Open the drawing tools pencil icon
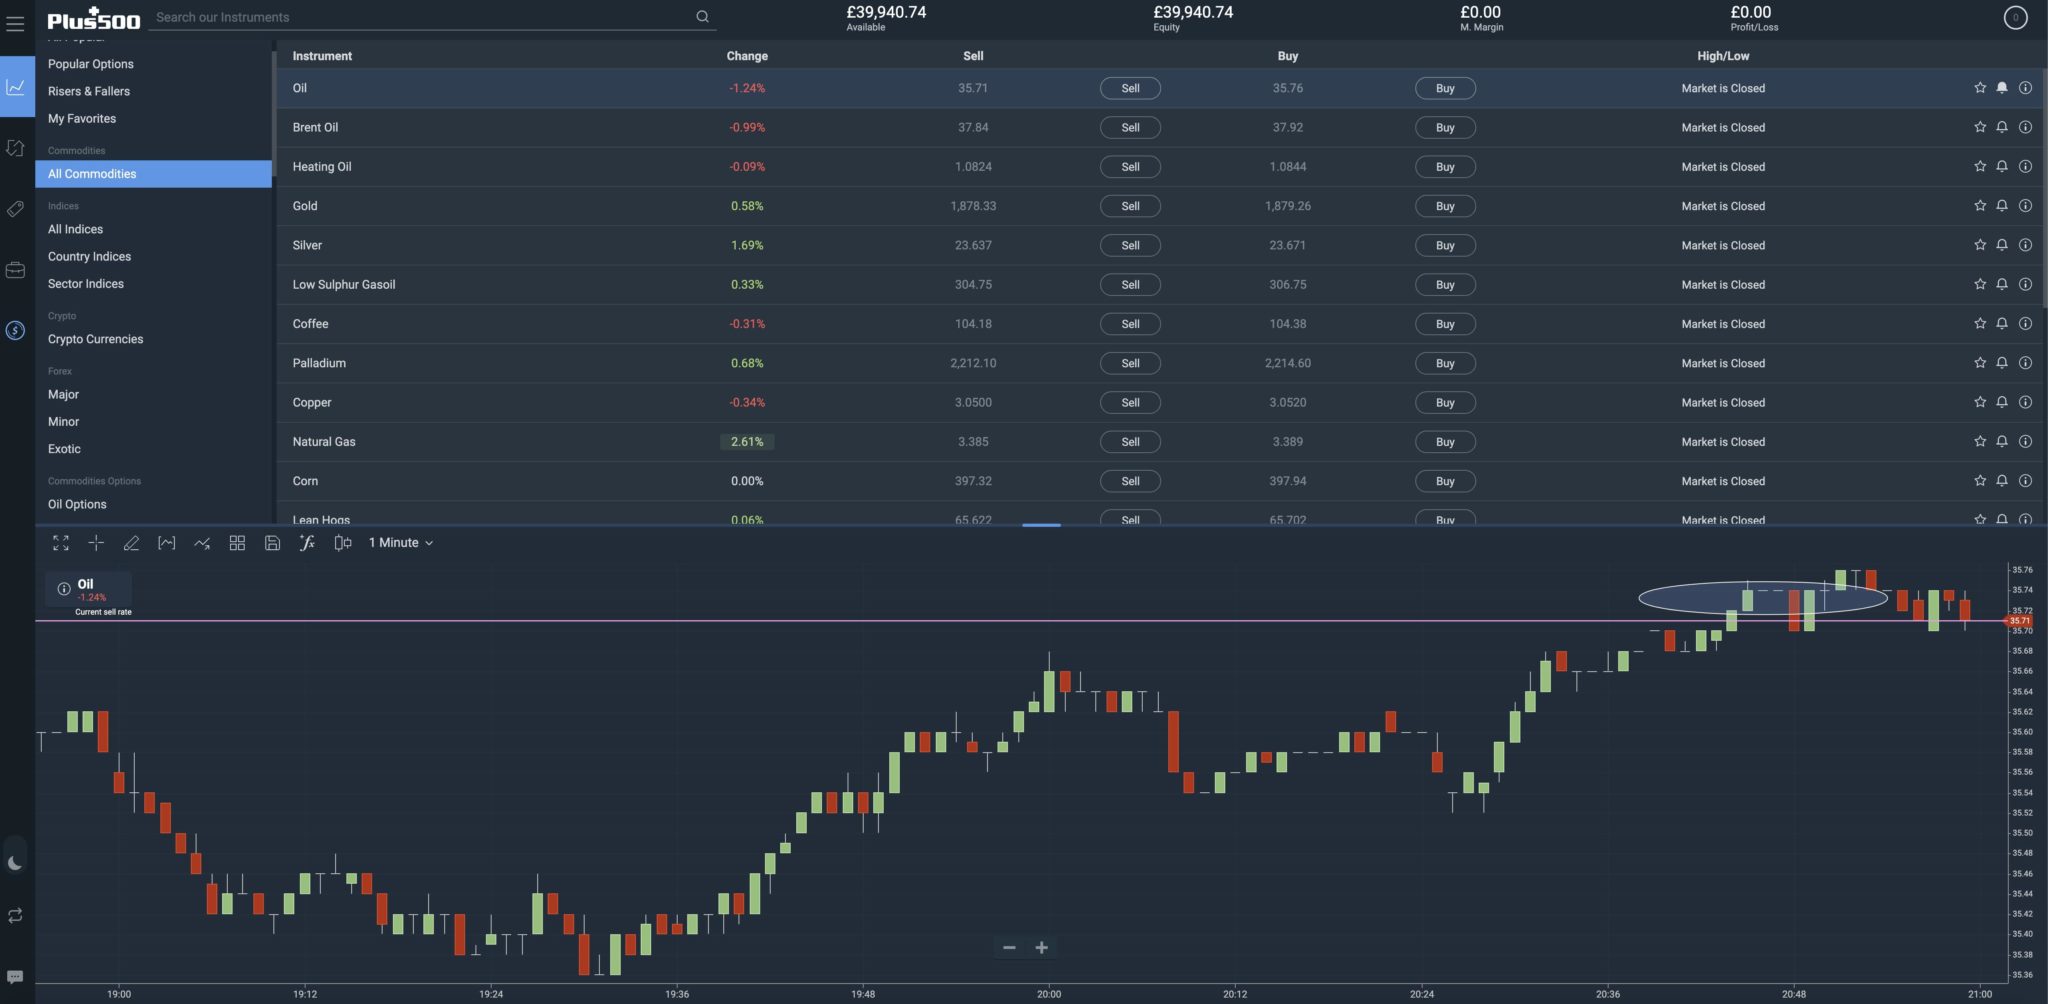 131,542
